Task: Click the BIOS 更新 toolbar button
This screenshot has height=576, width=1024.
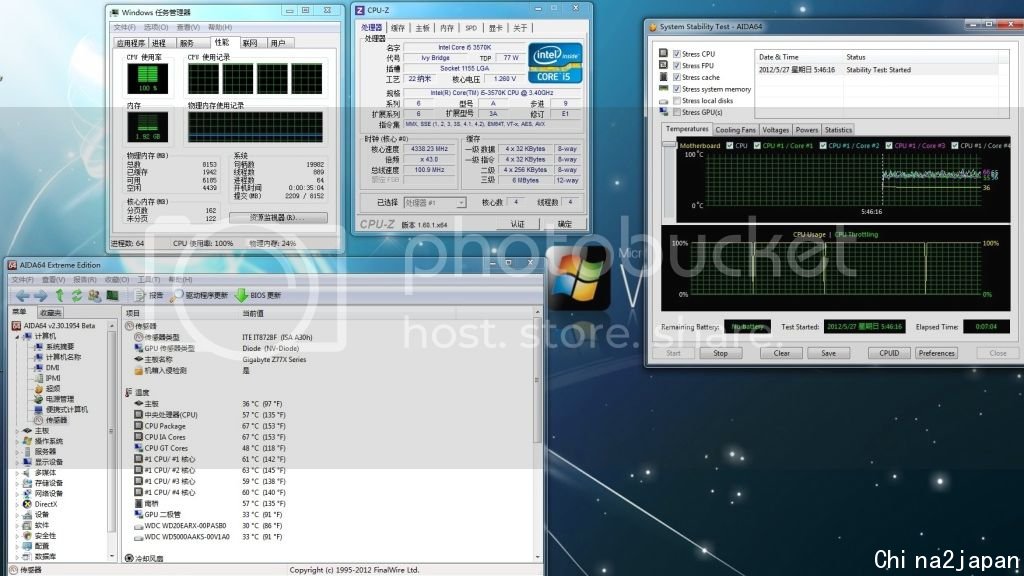Action: 258,296
